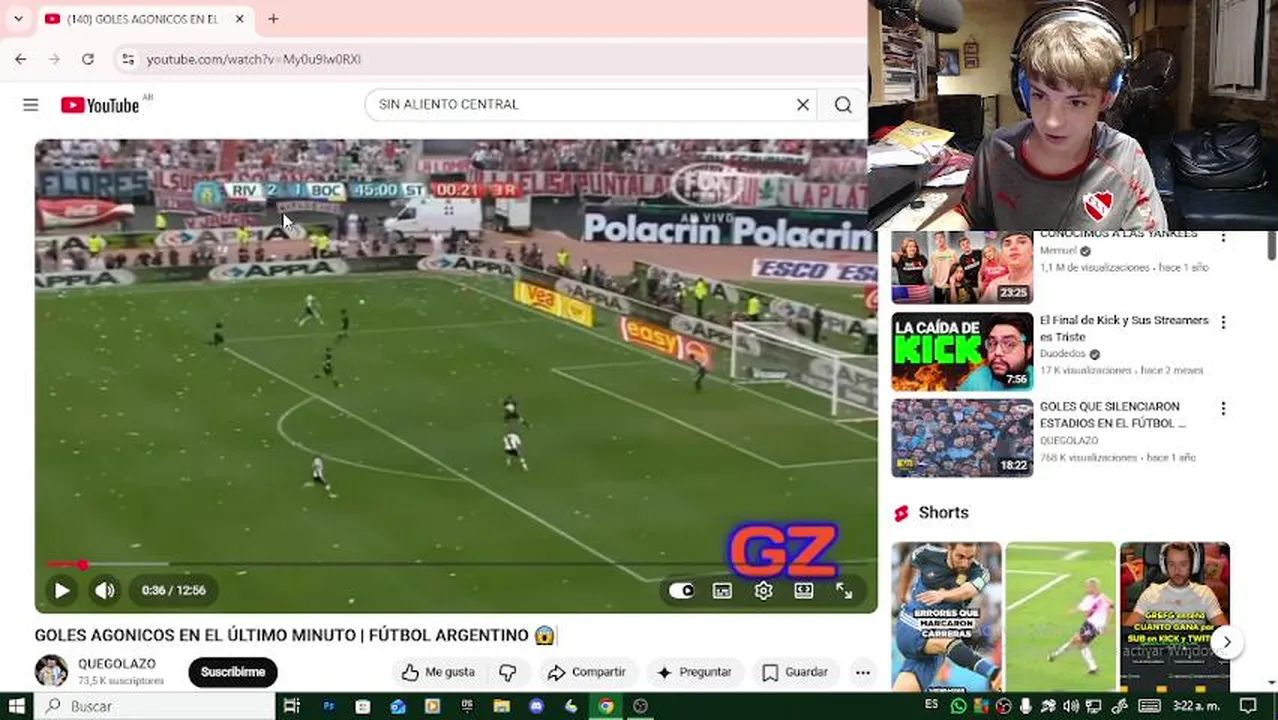This screenshot has width=1278, height=720.
Task: Click the video time 0:36 / 12:56
Action: pyautogui.click(x=173, y=590)
